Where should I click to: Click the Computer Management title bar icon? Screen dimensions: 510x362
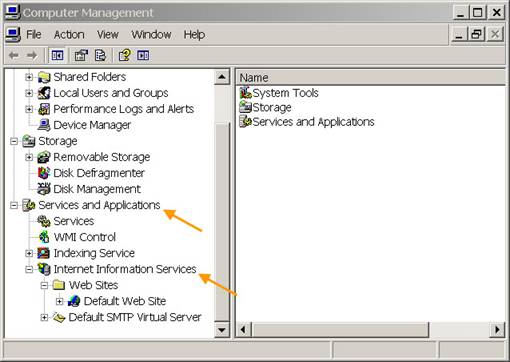pyautogui.click(x=13, y=12)
